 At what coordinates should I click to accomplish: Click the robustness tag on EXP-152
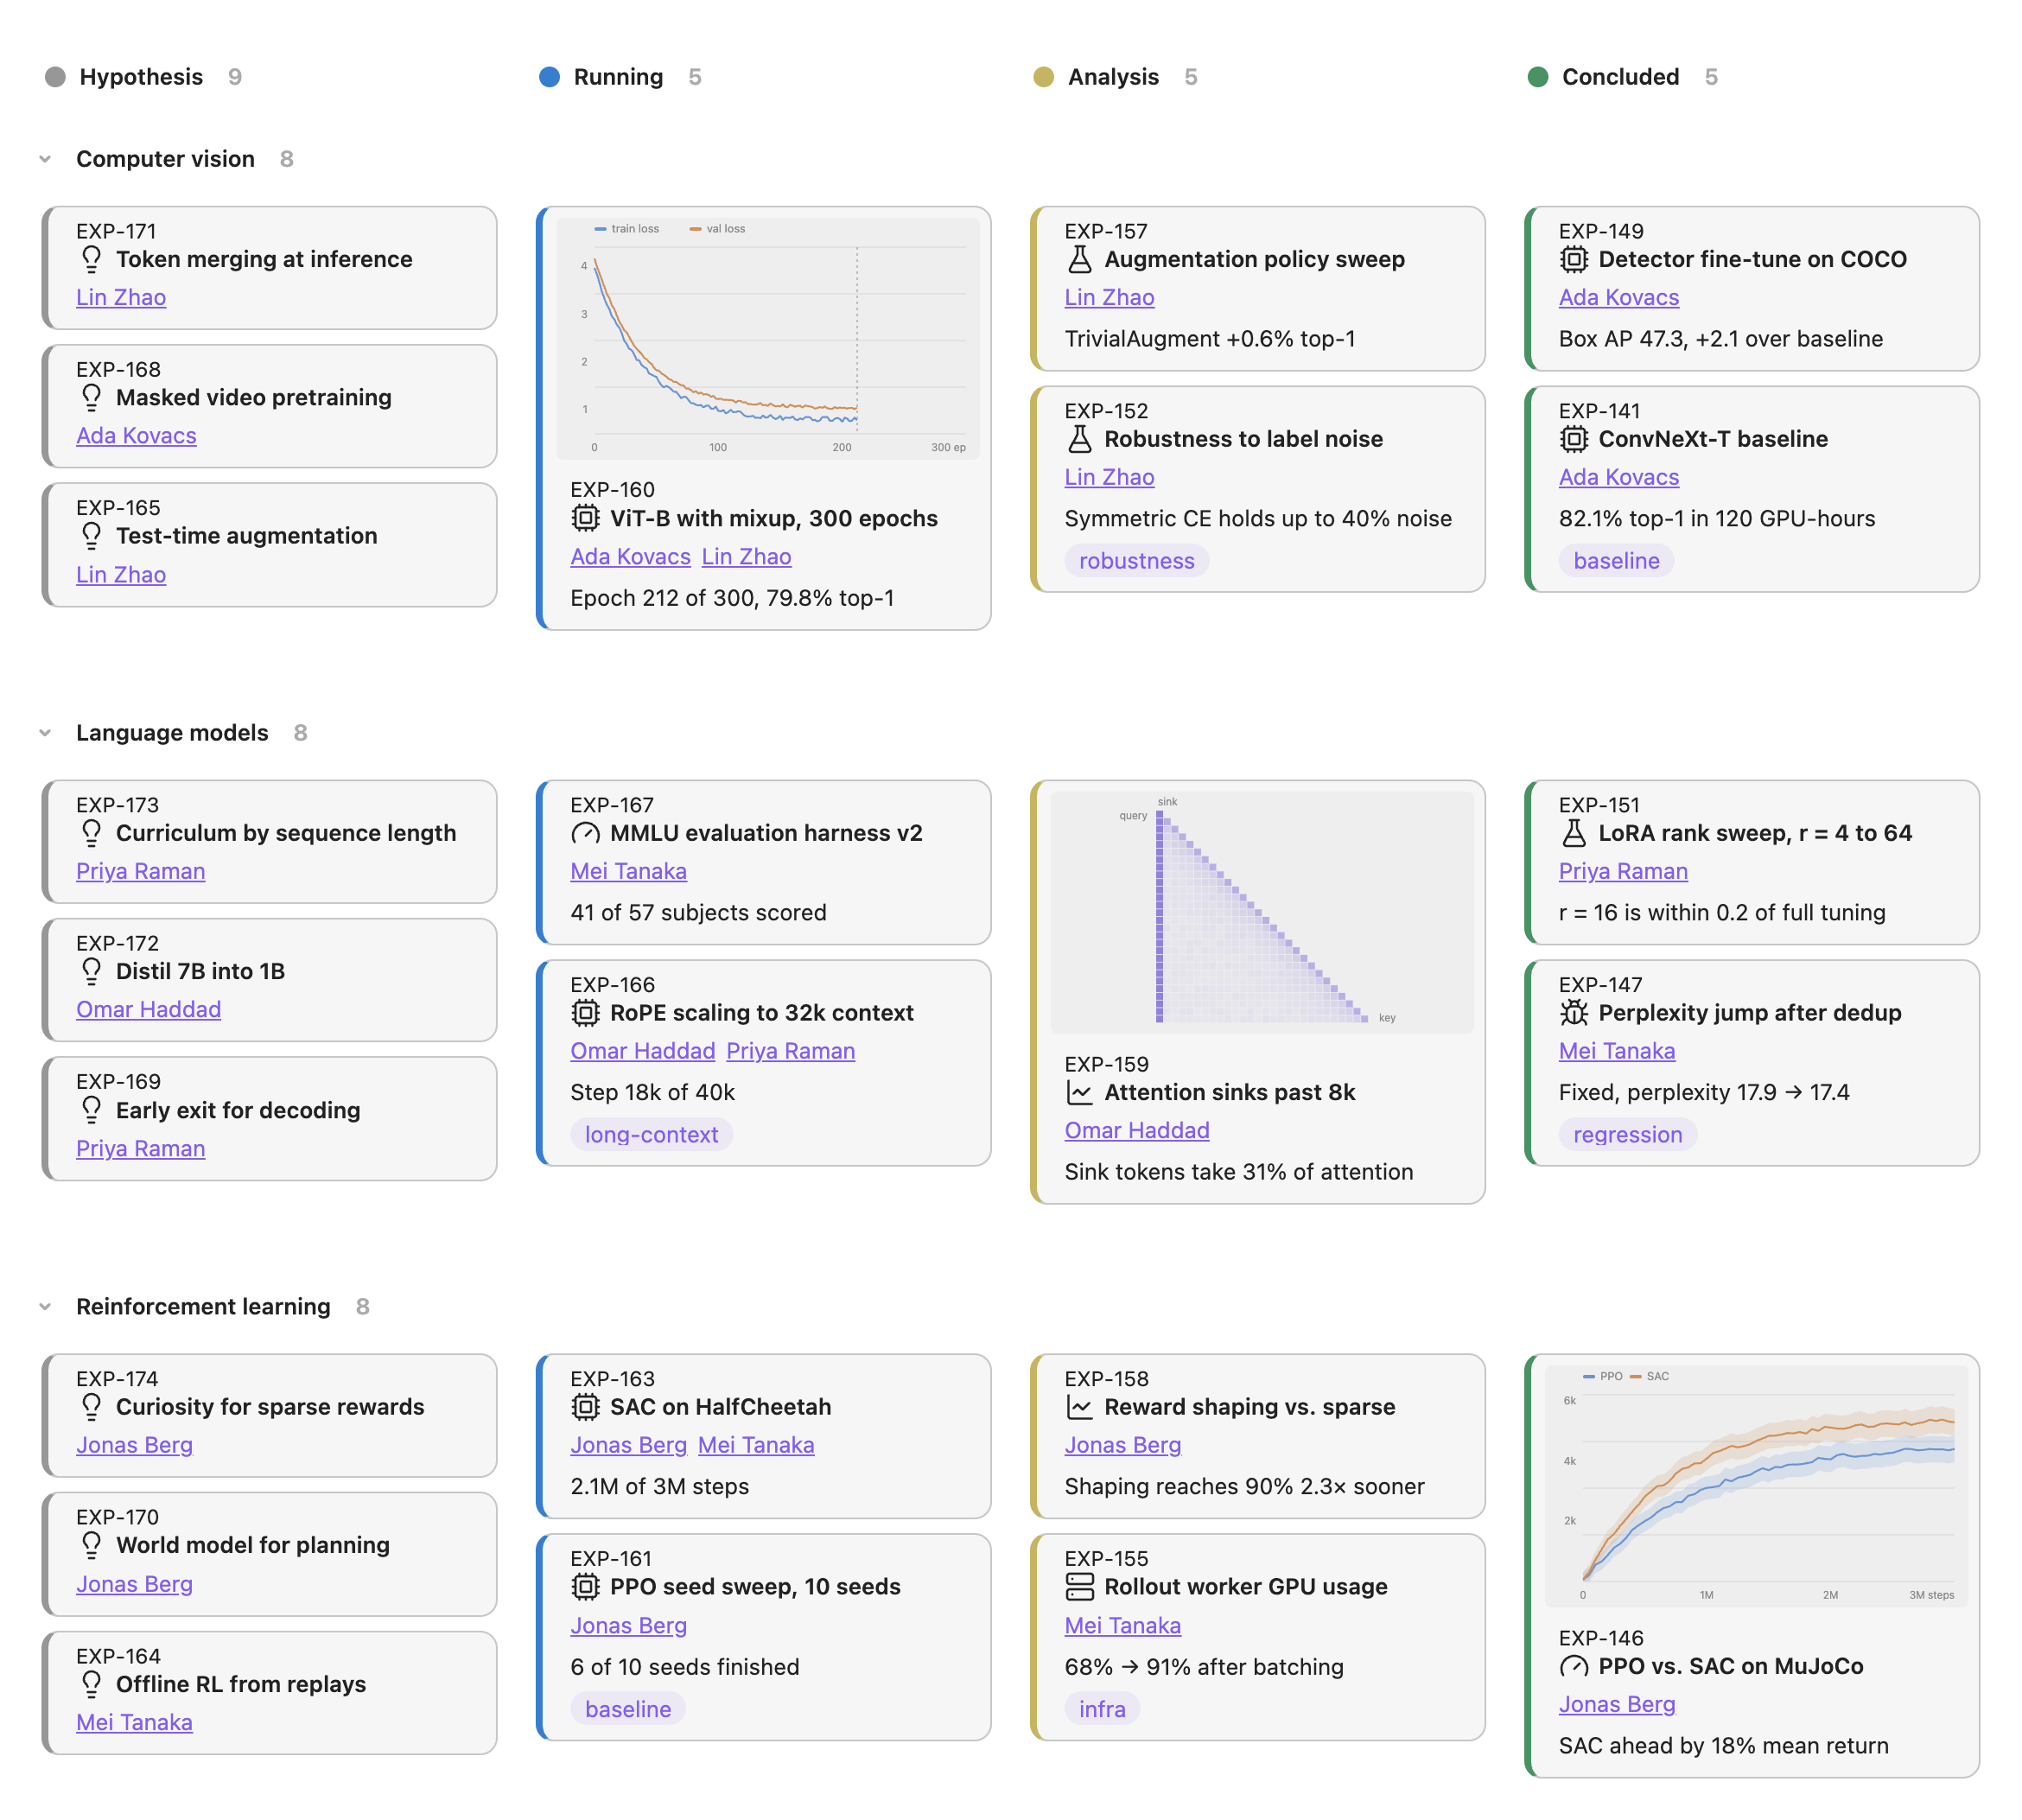(x=1136, y=561)
